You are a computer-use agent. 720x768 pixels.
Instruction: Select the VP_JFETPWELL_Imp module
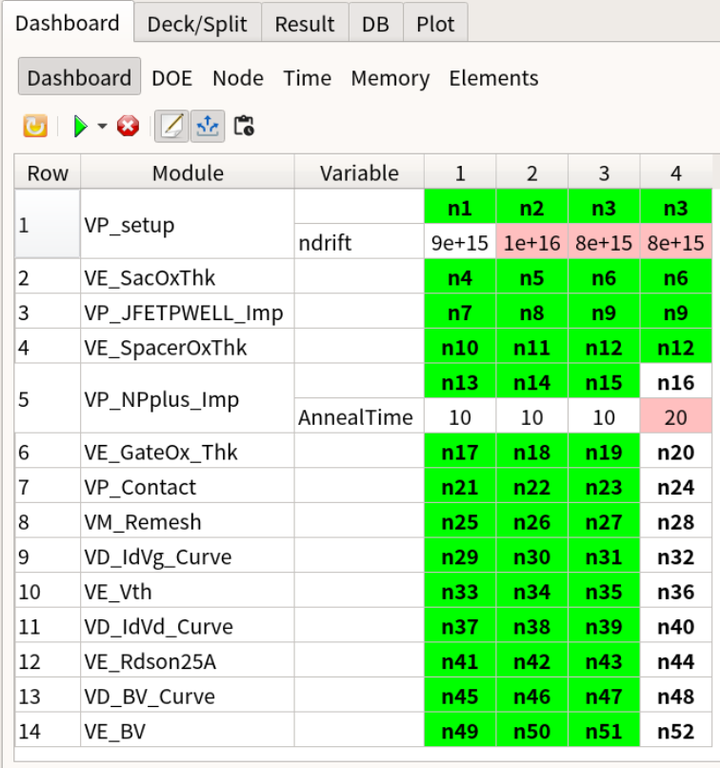point(188,312)
